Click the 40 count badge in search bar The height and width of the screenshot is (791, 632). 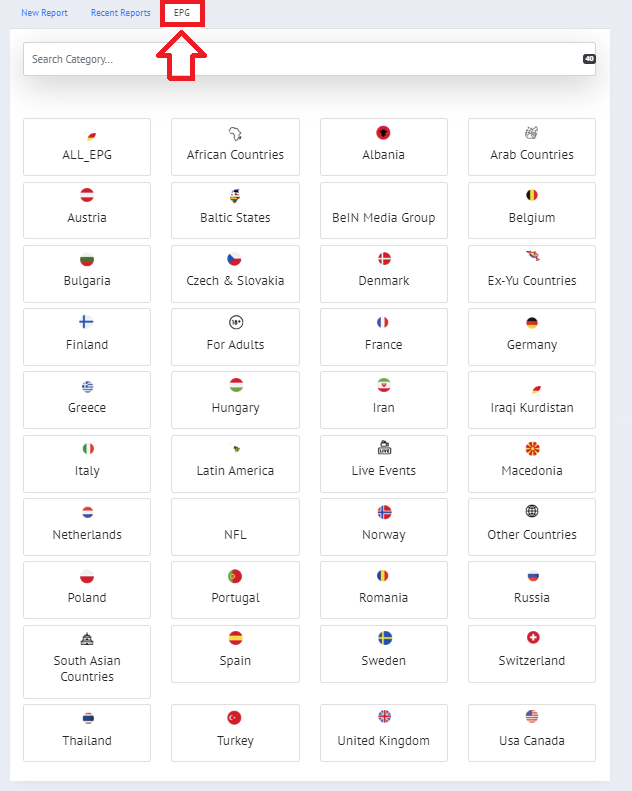[589, 59]
